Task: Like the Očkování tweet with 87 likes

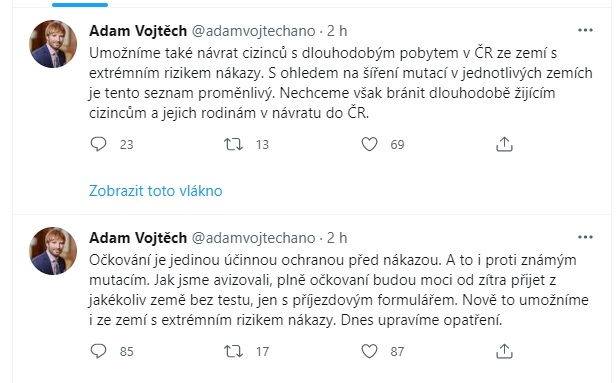Action: click(369, 351)
